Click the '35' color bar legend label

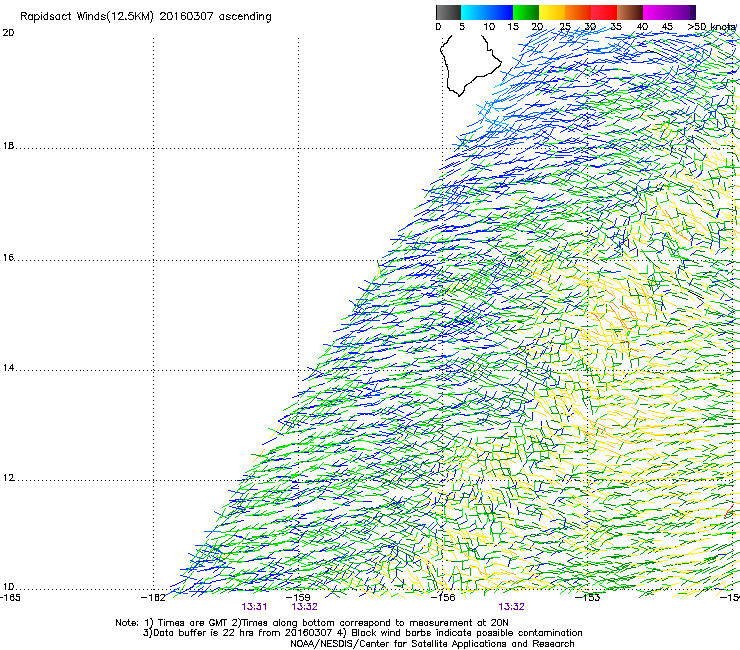(x=616, y=27)
